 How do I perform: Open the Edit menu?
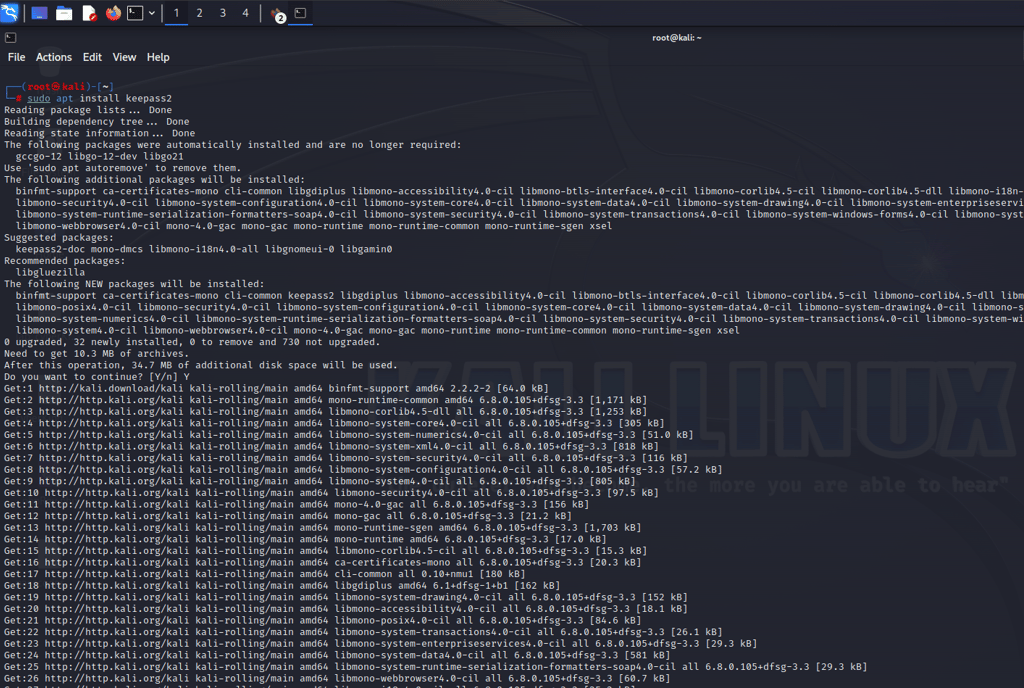coord(92,57)
